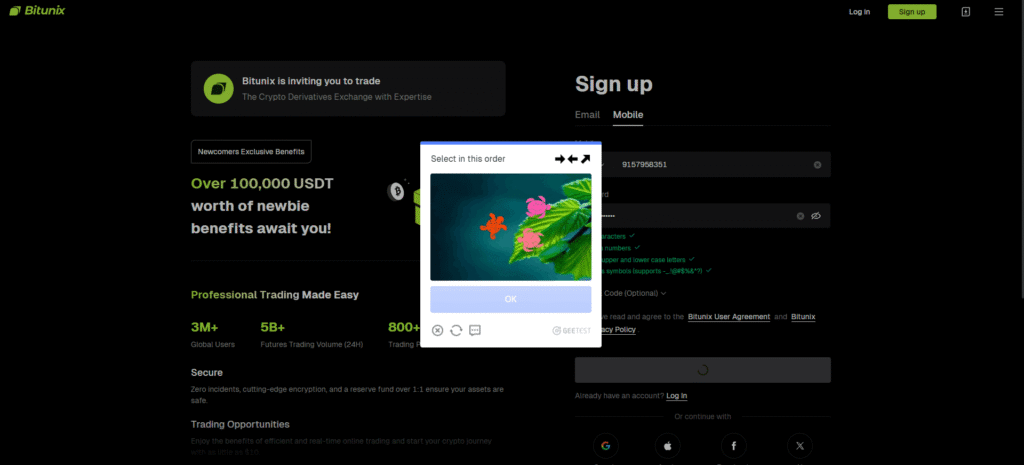Image resolution: width=1024 pixels, height=465 pixels.
Task: Switch to the Email sign-up tab
Action: (x=587, y=115)
